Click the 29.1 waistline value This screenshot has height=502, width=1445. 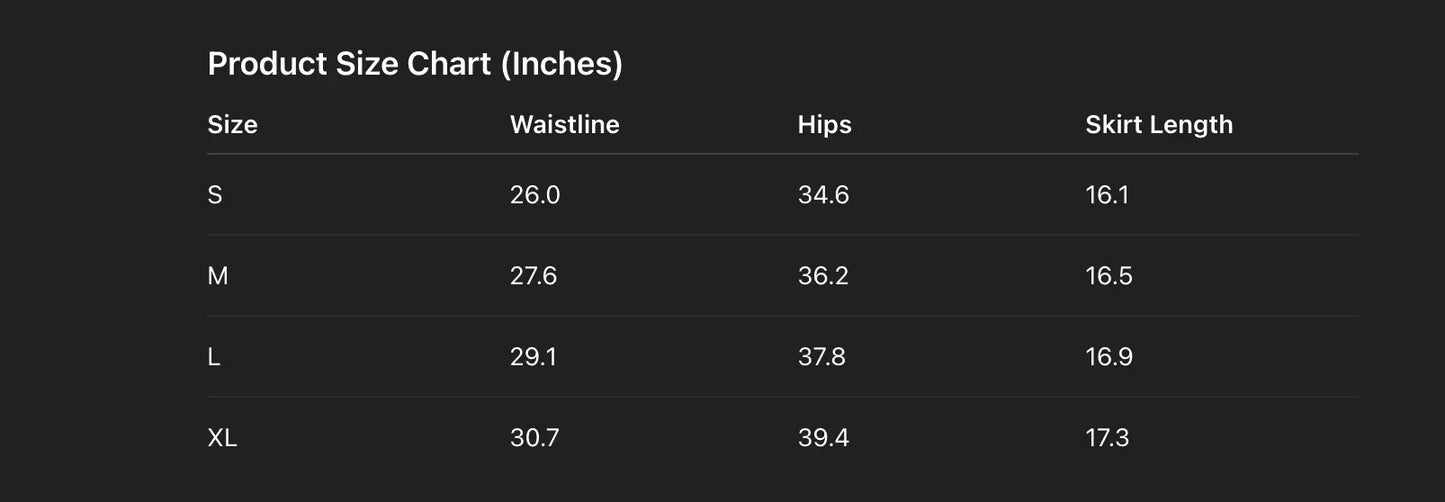pos(533,357)
